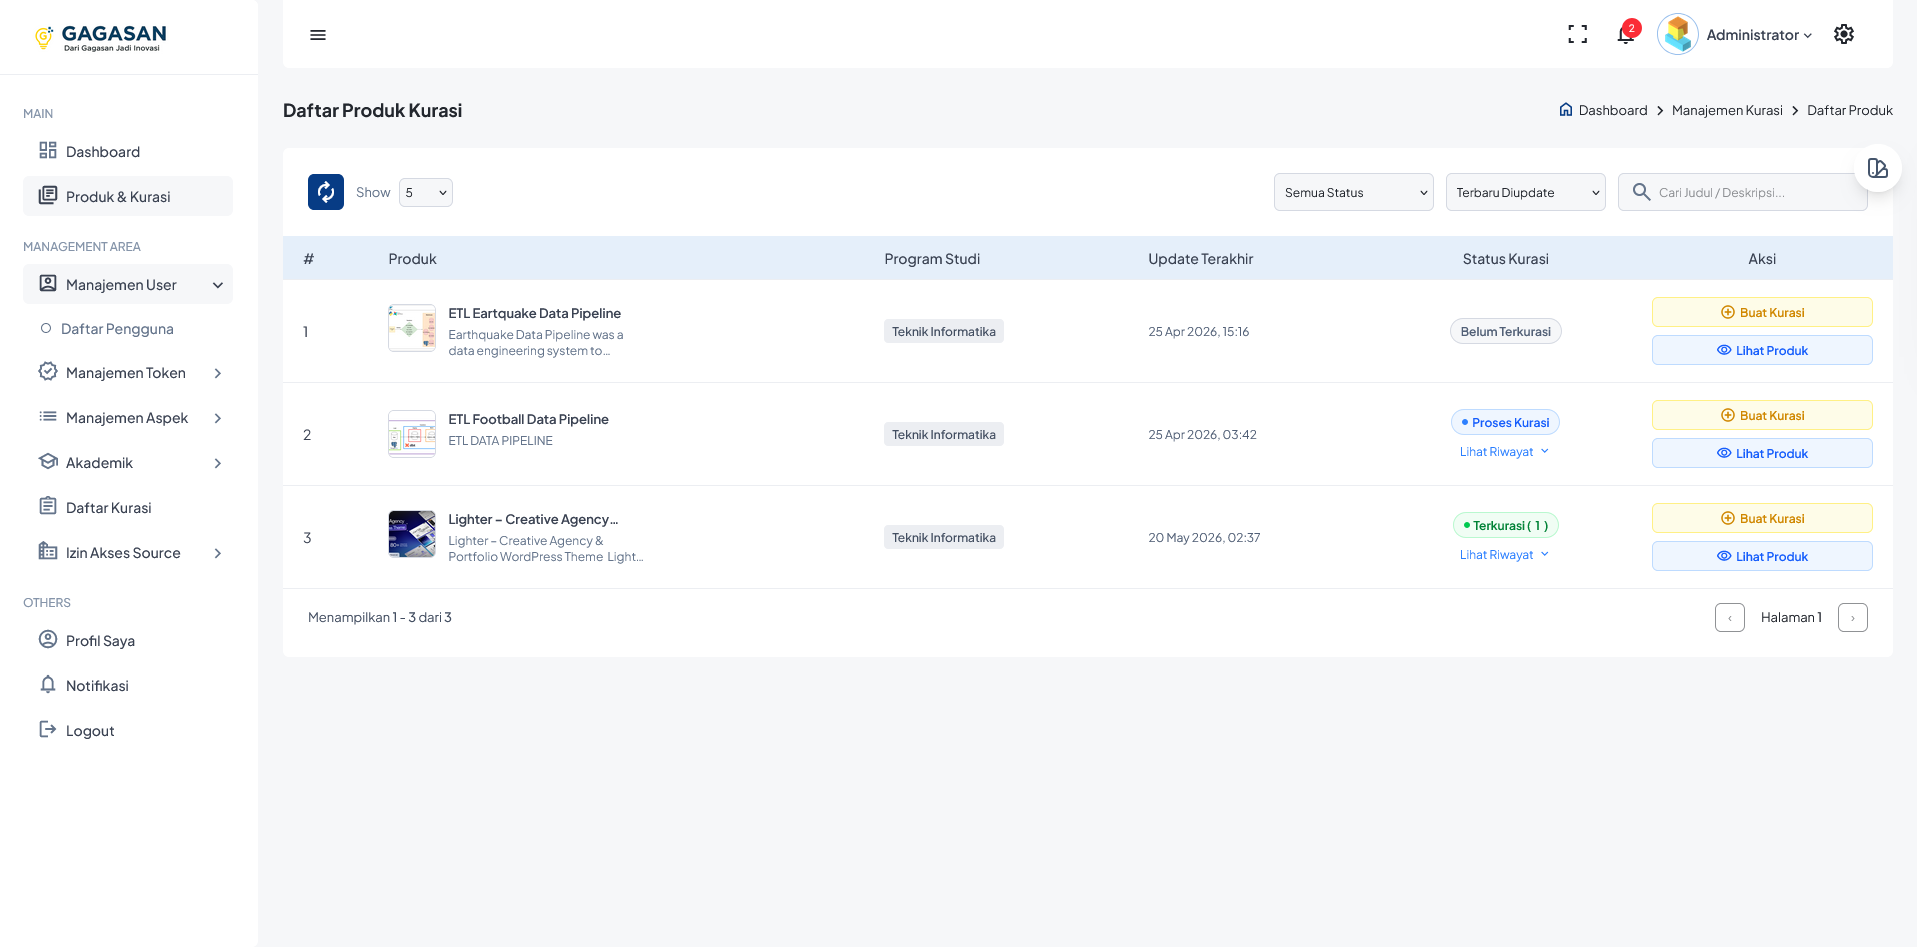Expand the Manajemen Token chevron

coord(218,373)
